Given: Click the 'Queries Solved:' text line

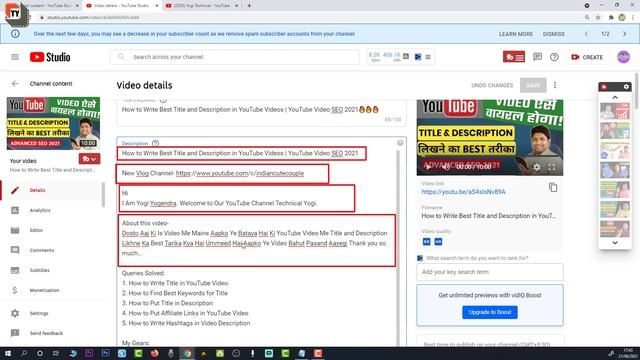Looking at the screenshot, I should [143, 273].
